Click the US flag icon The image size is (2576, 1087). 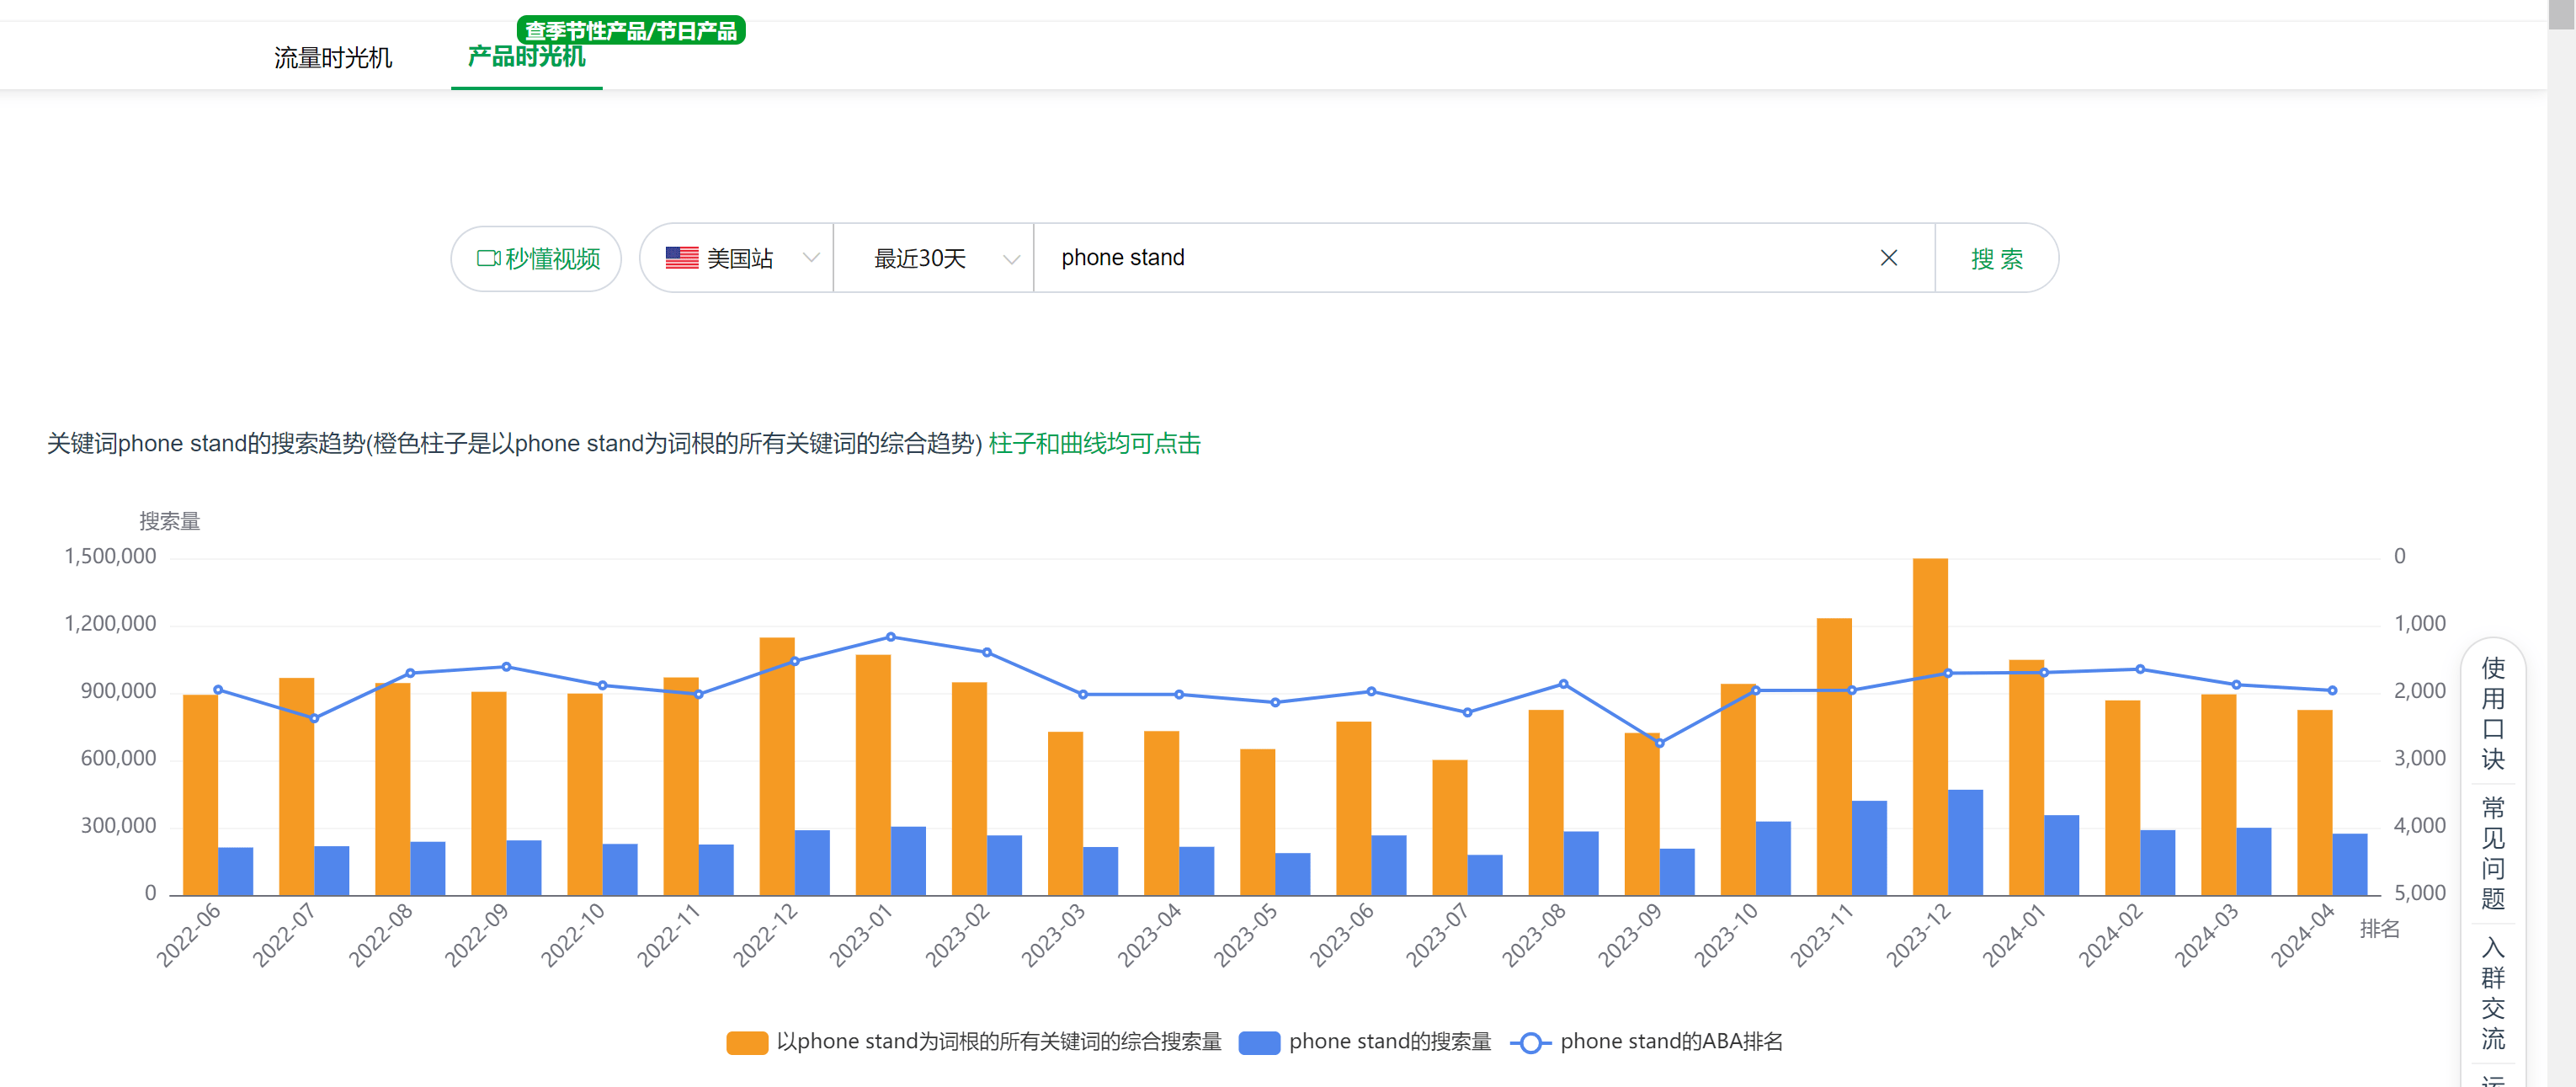pos(682,258)
